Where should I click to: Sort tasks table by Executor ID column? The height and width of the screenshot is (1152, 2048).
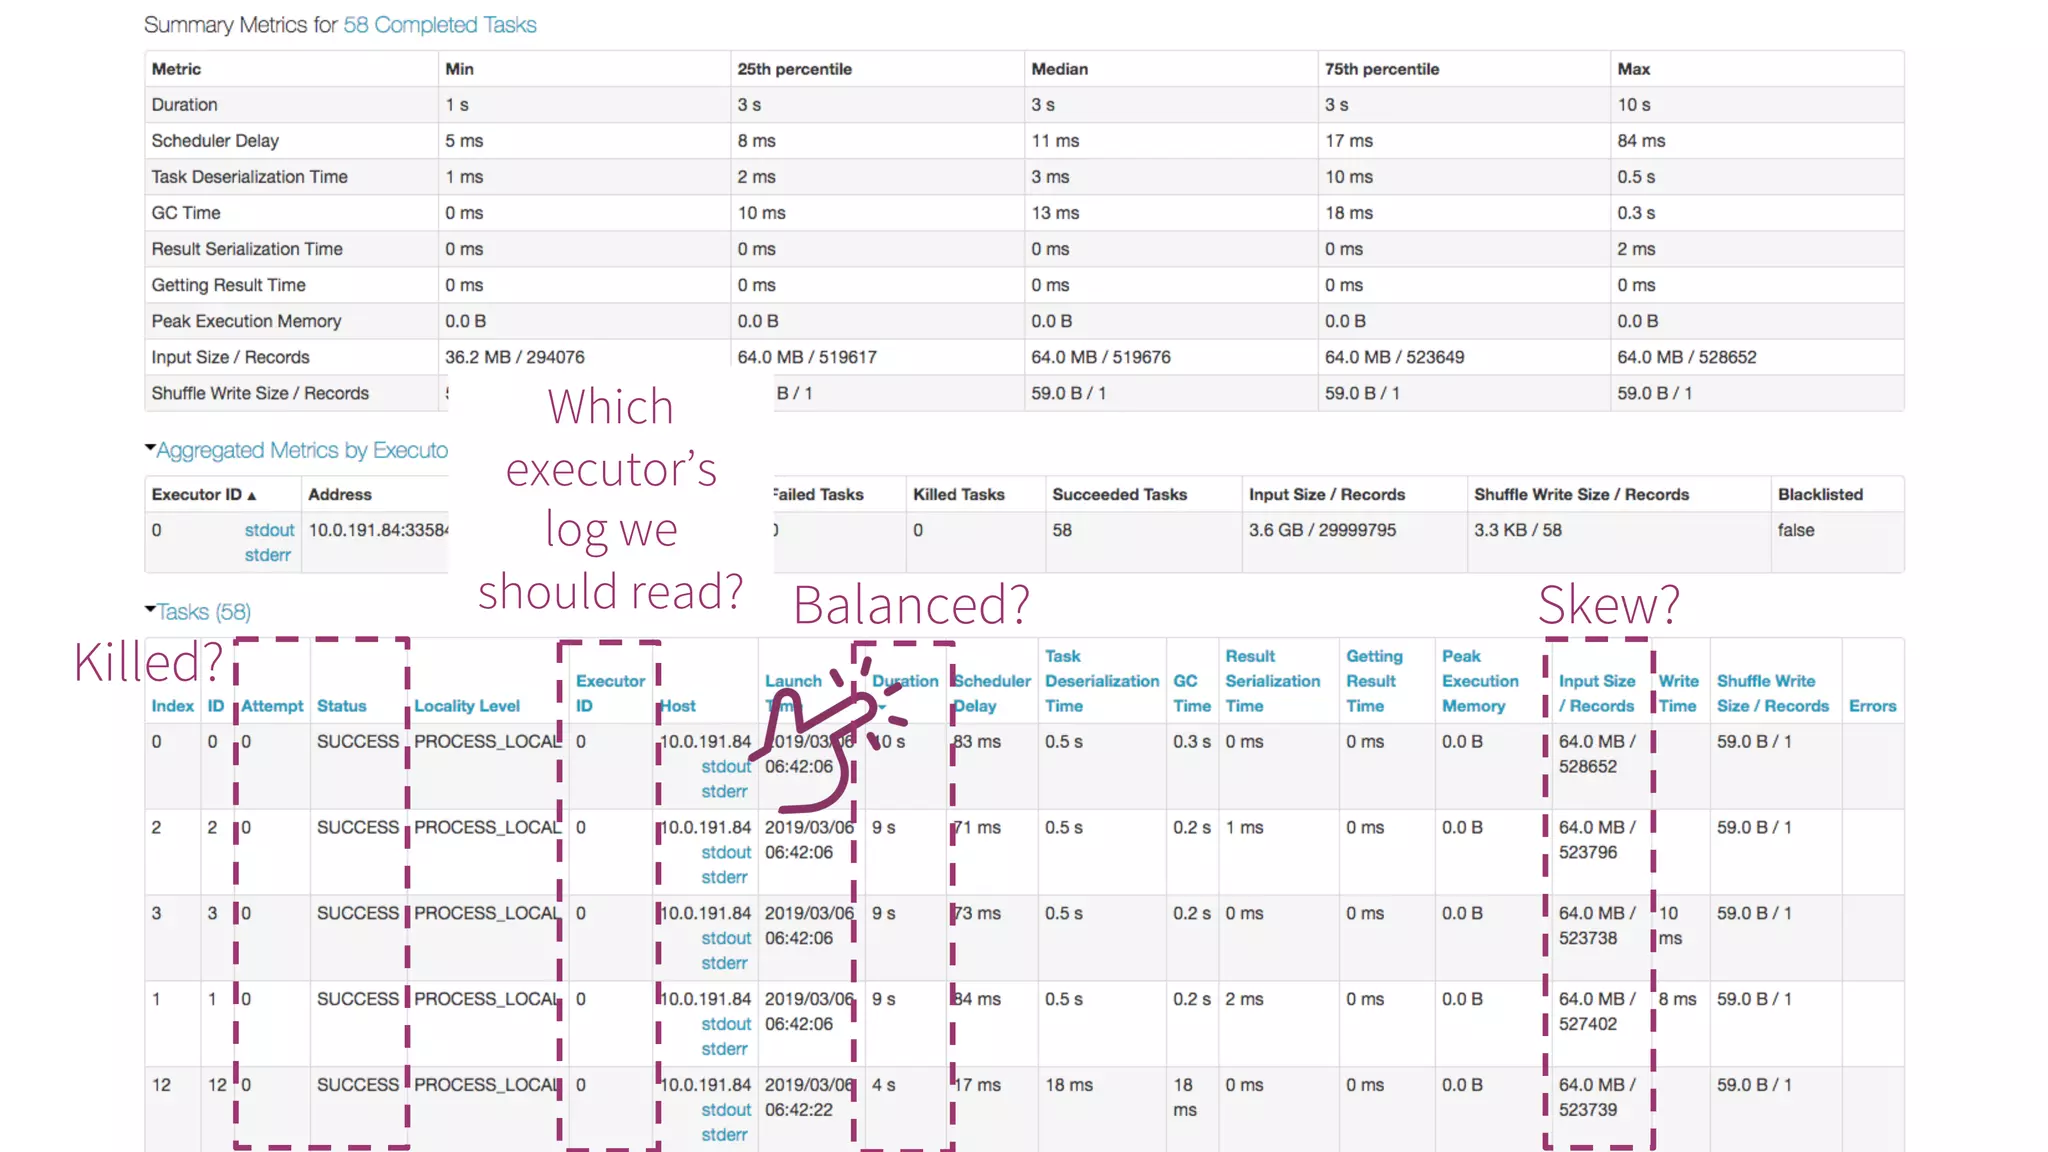[610, 693]
